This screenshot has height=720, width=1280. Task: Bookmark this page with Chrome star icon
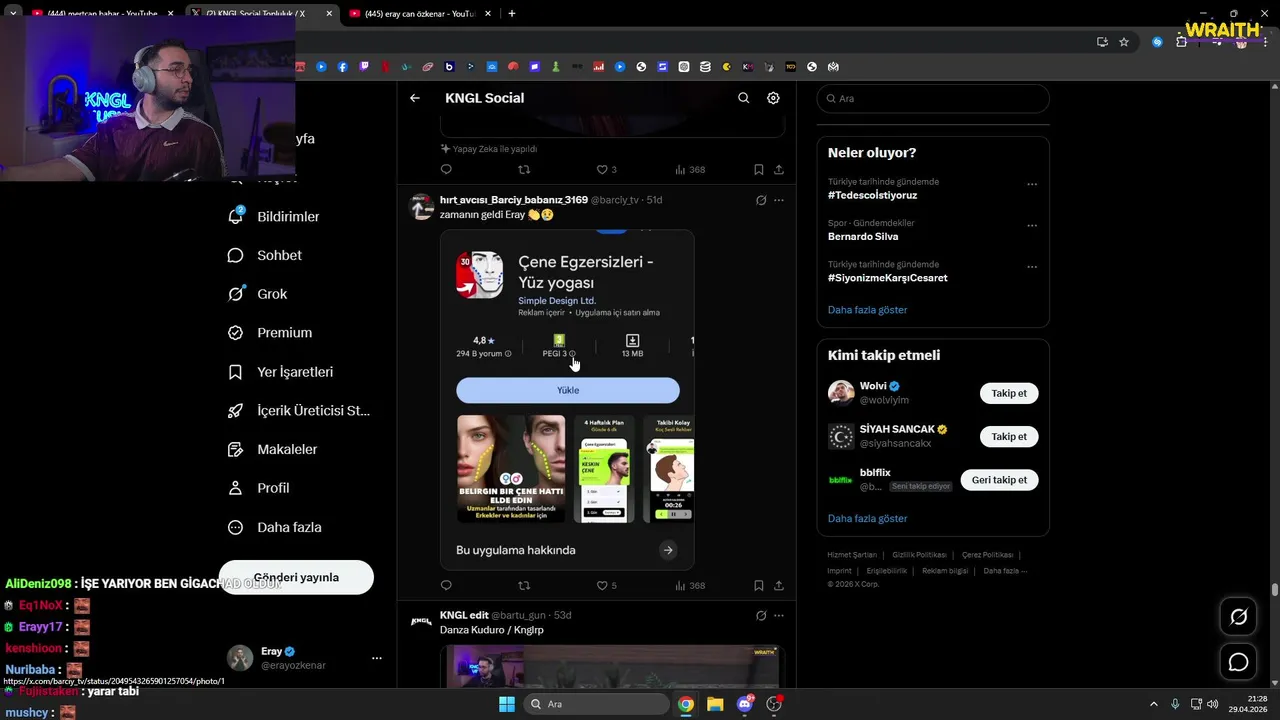(x=1124, y=42)
